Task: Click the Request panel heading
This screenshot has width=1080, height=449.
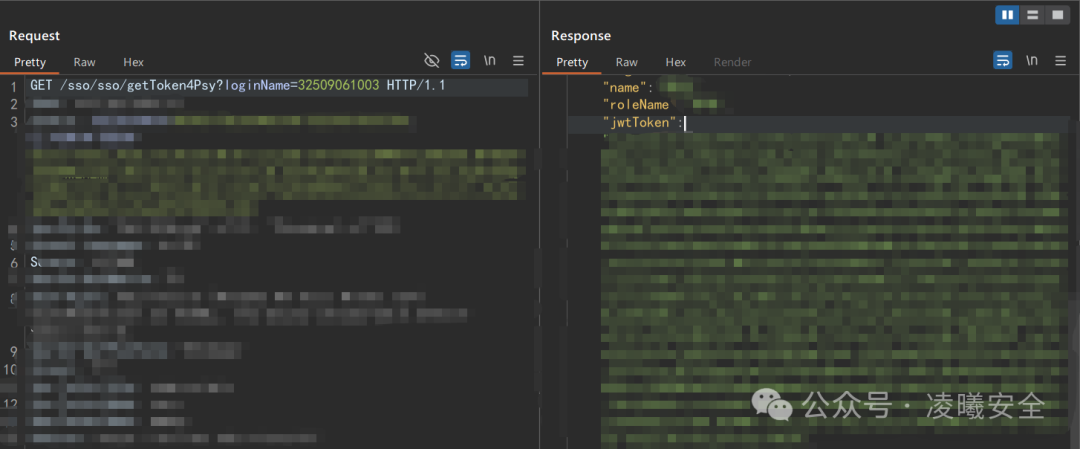Action: click(x=34, y=36)
